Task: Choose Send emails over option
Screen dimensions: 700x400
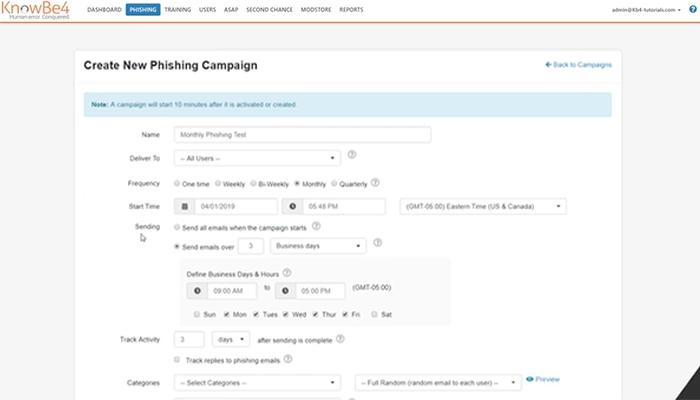Action: point(177,246)
